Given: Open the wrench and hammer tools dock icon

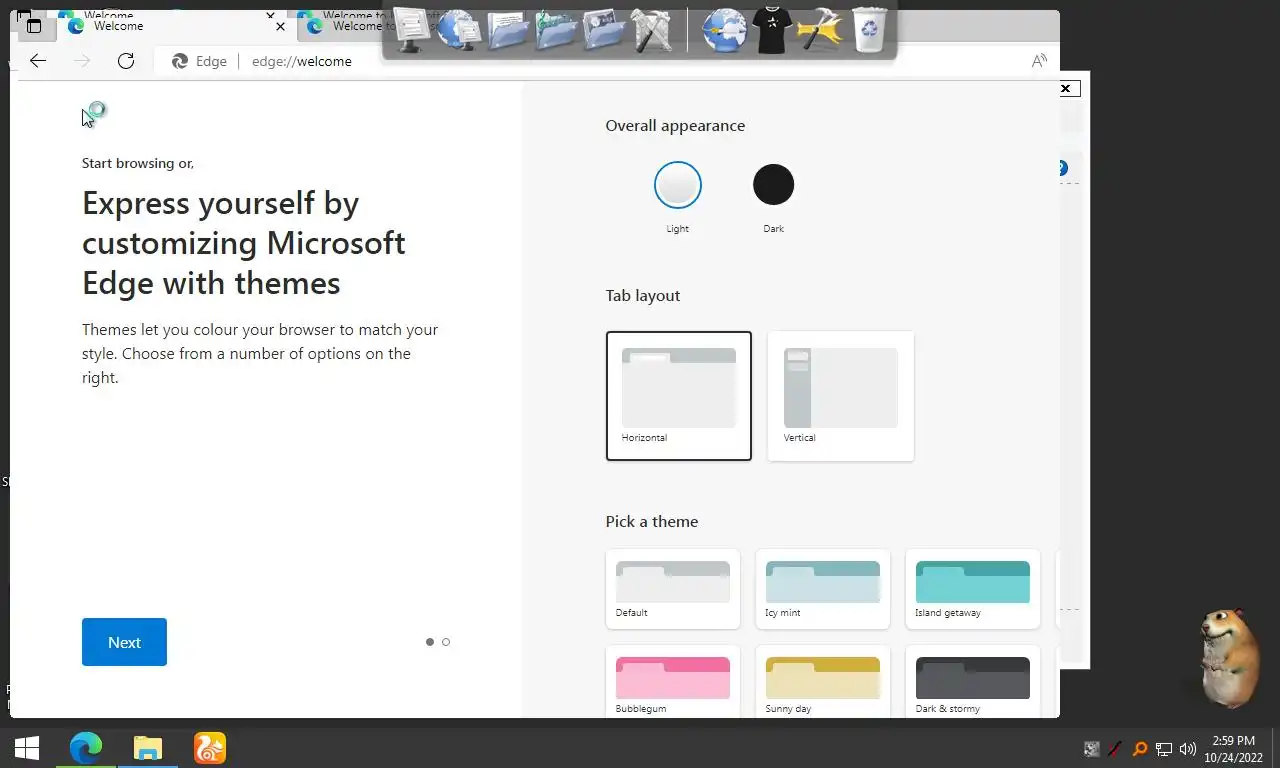Looking at the screenshot, I should (652, 30).
